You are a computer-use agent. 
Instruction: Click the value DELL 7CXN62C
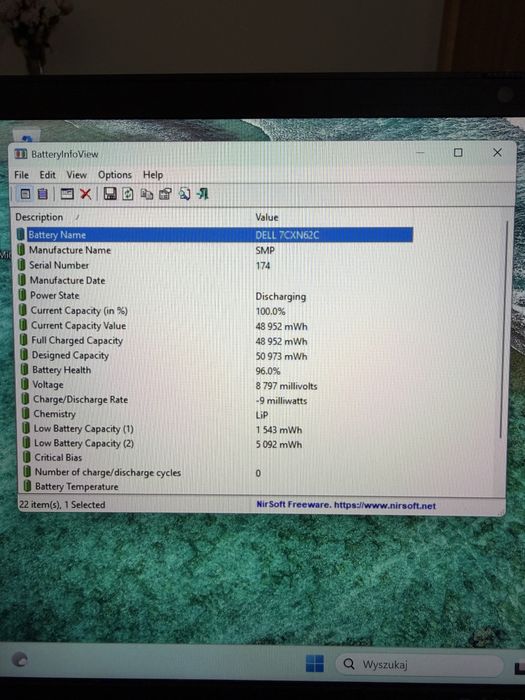(x=287, y=235)
